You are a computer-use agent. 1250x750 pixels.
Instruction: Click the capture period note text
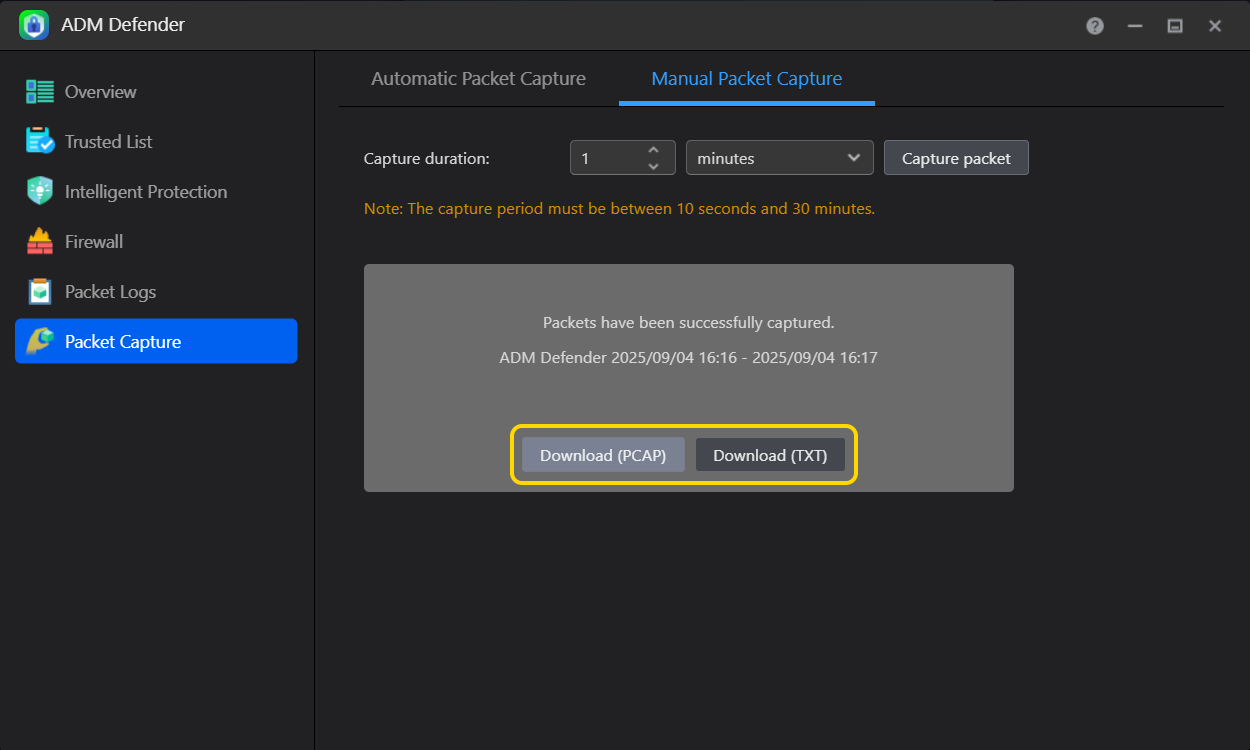coord(620,209)
